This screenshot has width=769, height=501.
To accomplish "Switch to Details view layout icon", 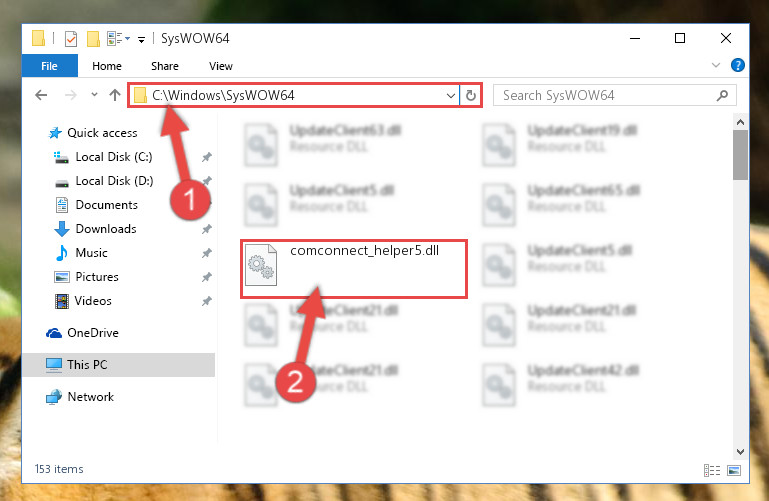I will click(712, 471).
